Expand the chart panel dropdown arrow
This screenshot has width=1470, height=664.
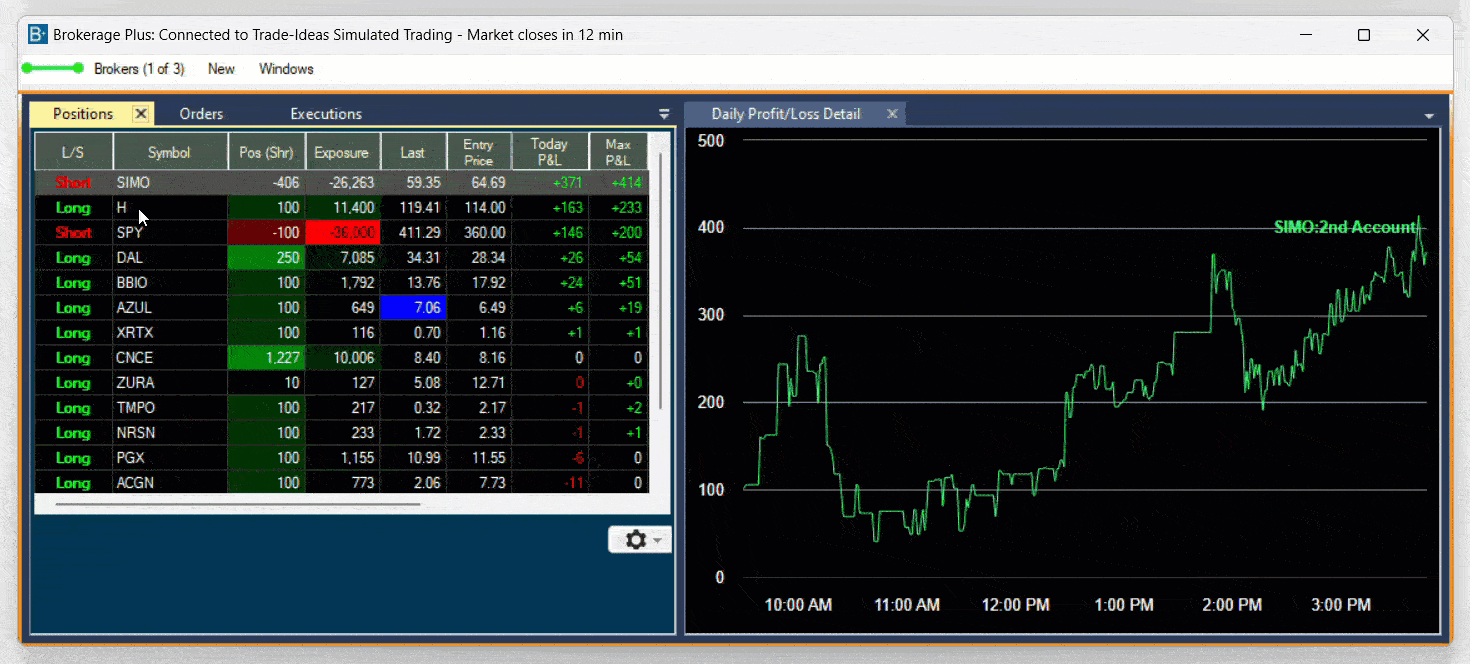pos(1429,116)
